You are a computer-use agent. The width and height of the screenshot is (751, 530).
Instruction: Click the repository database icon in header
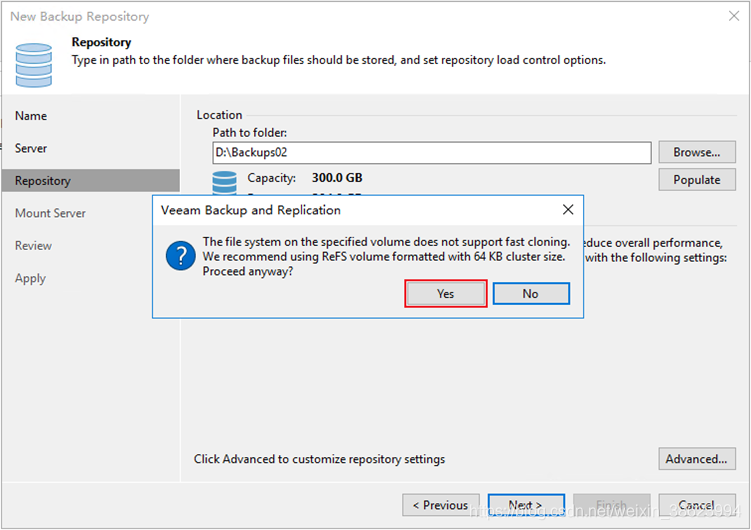coord(34,65)
